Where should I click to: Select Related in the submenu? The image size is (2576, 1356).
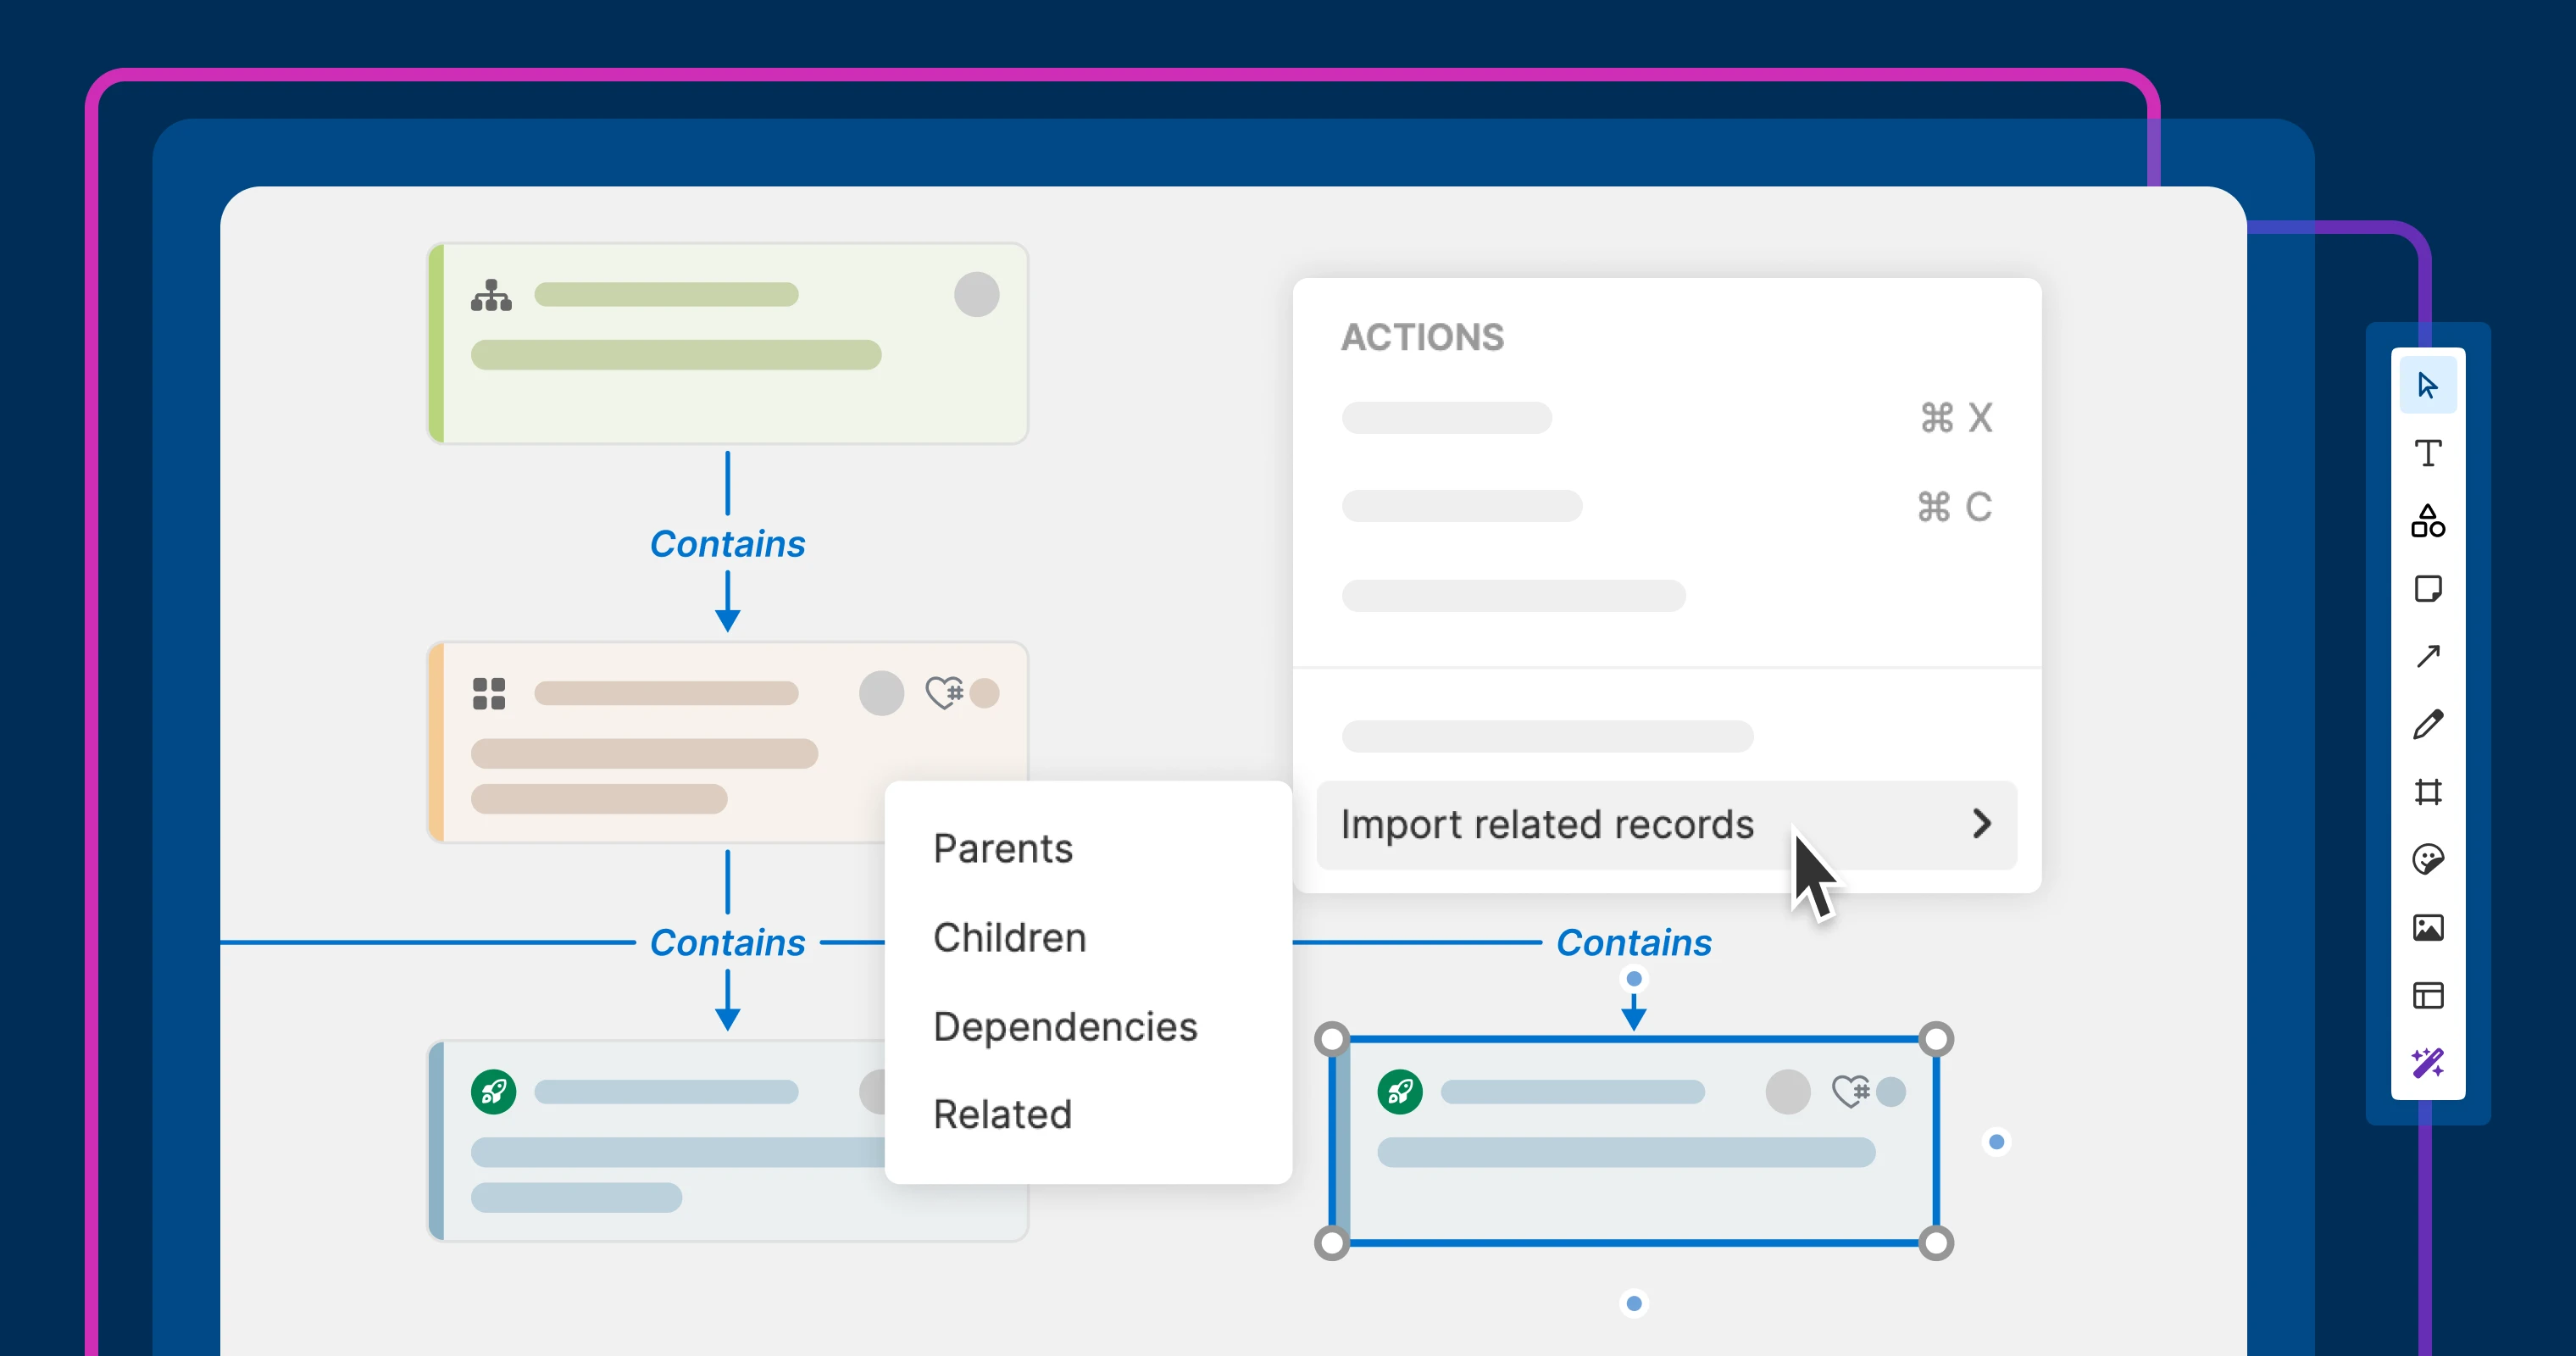tap(1002, 1114)
